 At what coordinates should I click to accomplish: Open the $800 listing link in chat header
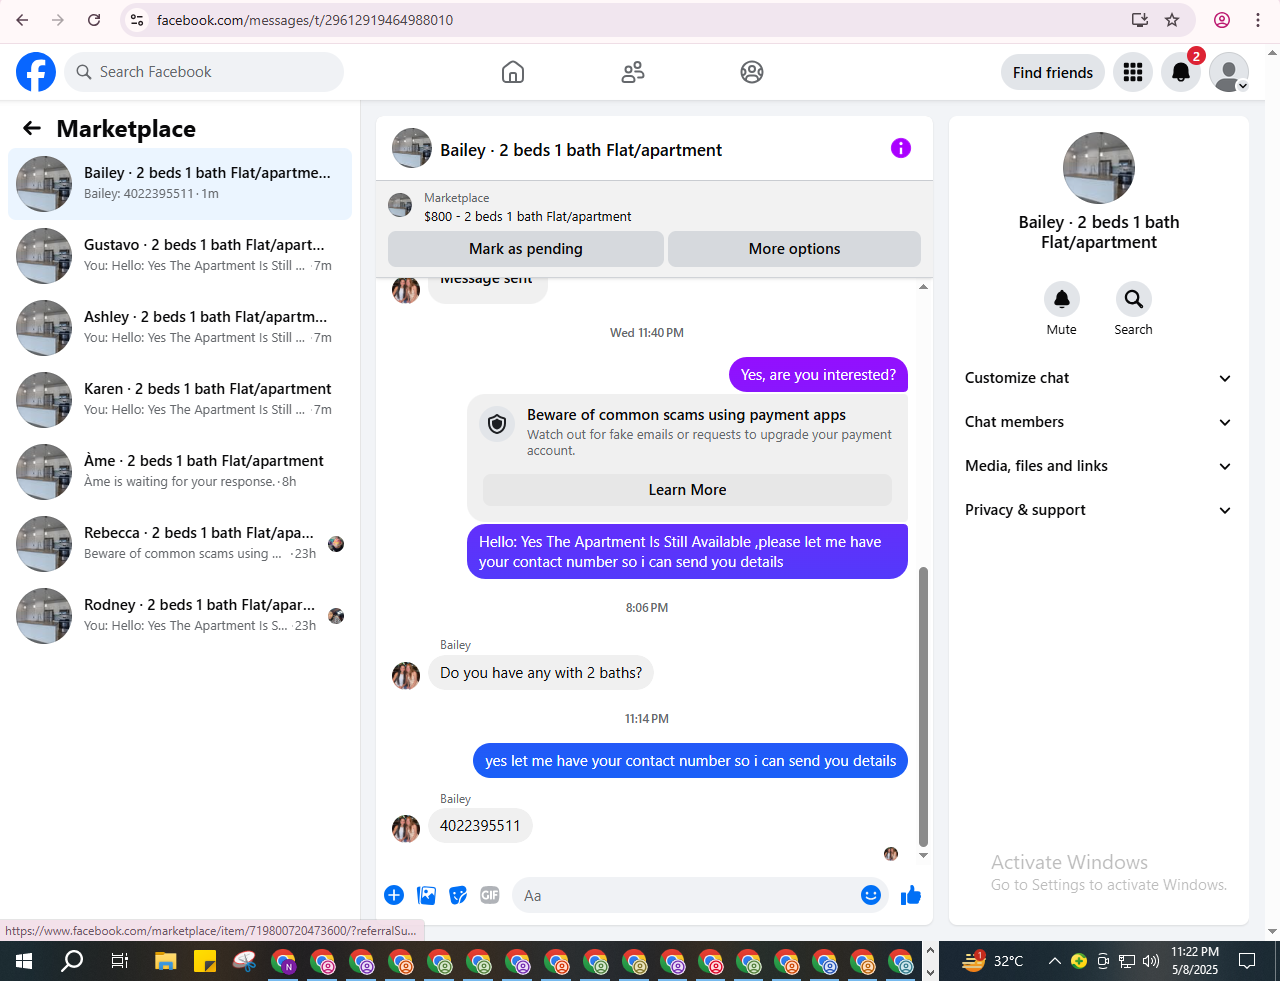coord(528,216)
